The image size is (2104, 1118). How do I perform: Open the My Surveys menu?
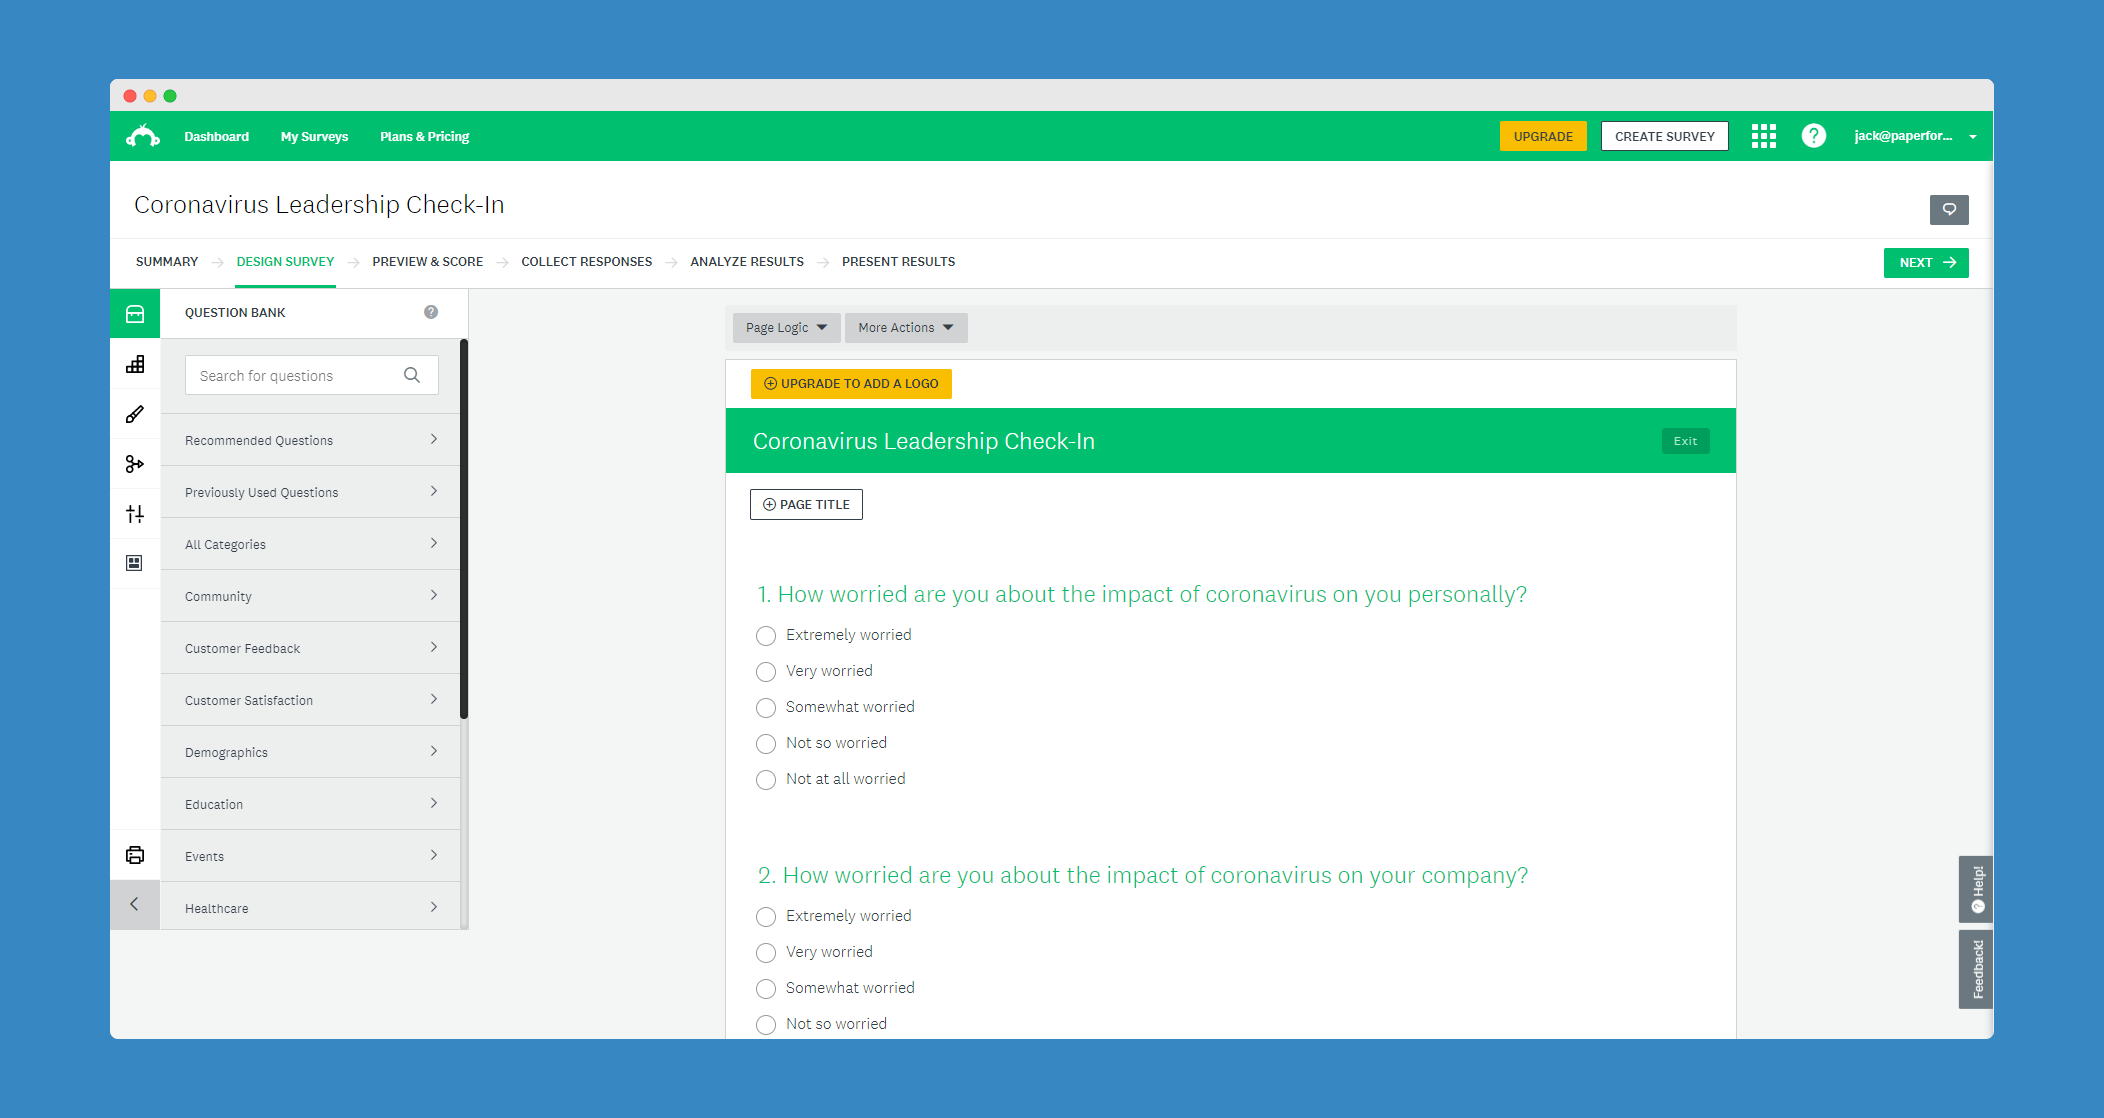[x=314, y=136]
